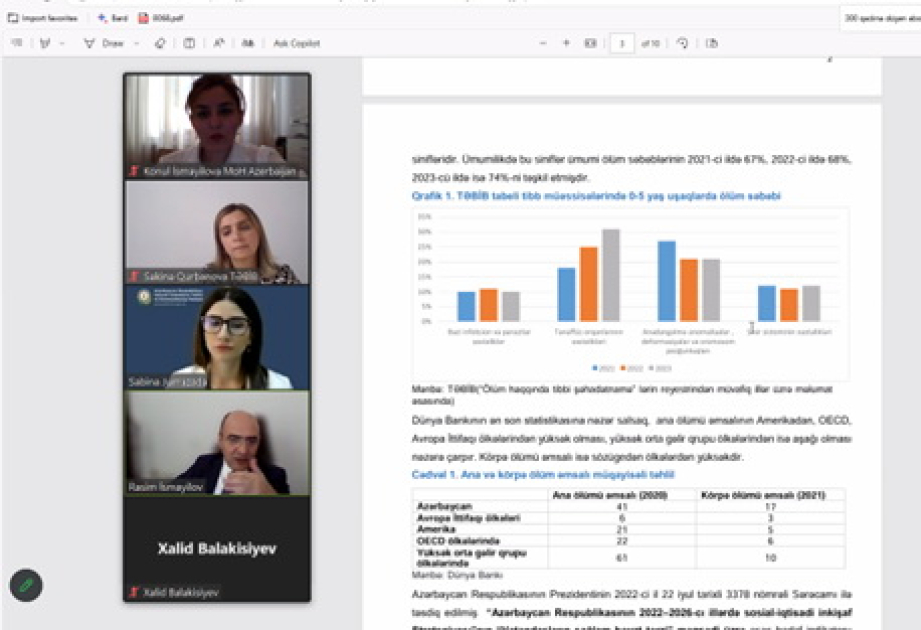Open the page layout view icon
This screenshot has height=630, width=921.
point(189,43)
